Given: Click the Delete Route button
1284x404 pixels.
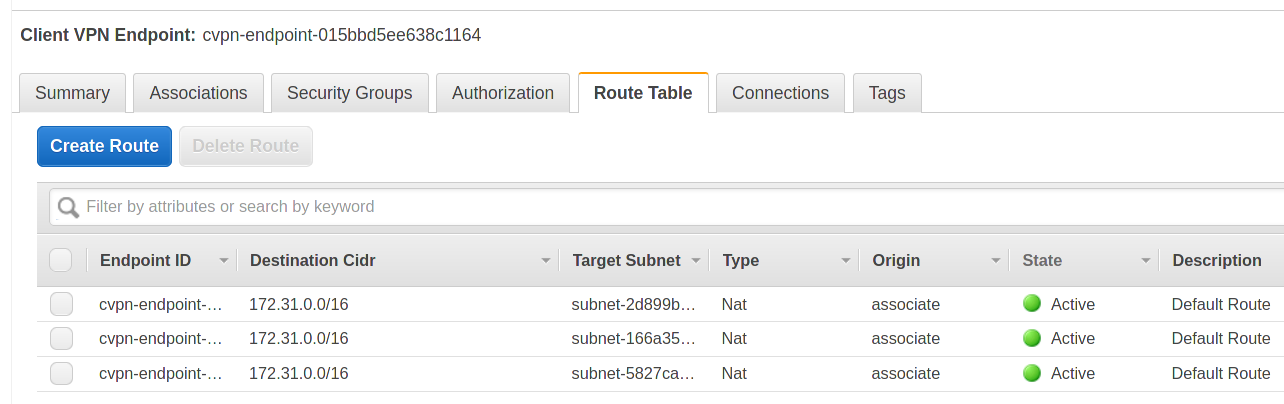Looking at the screenshot, I should (245, 146).
